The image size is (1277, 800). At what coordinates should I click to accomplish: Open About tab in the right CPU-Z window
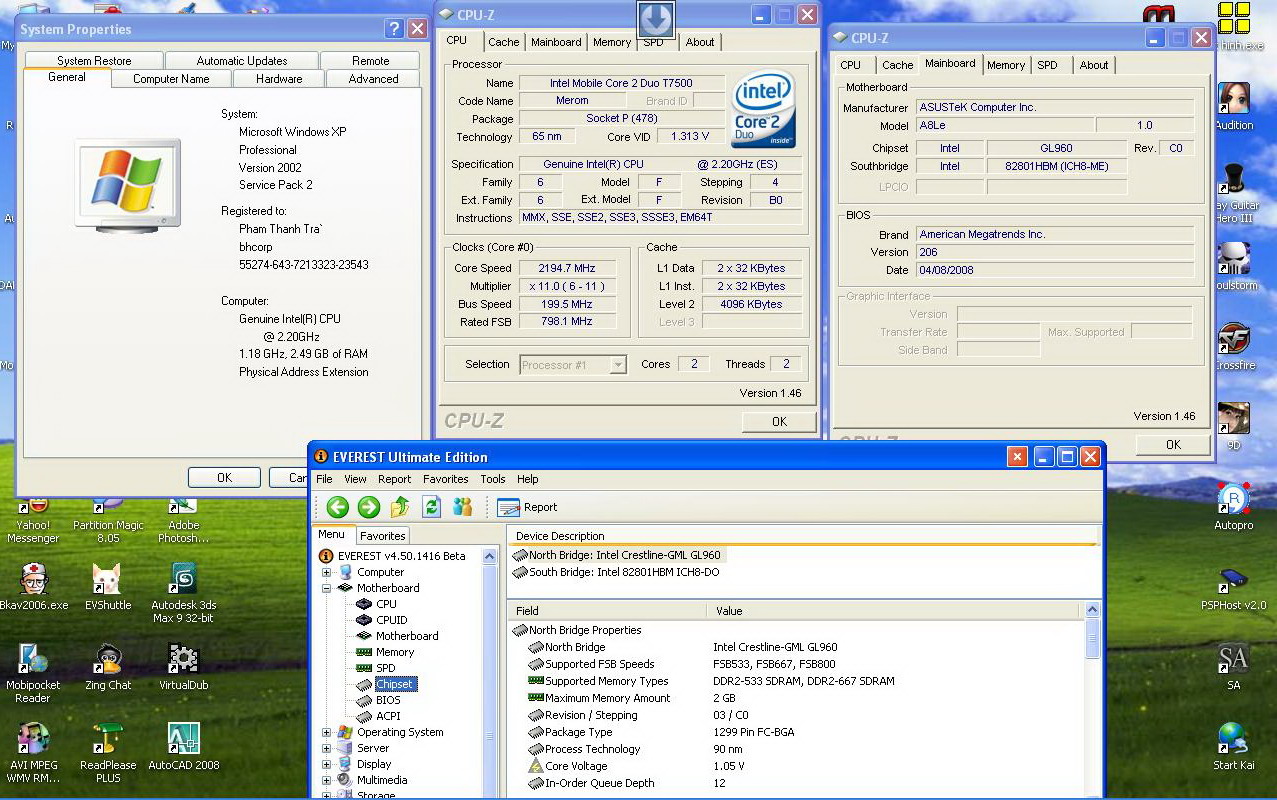point(1094,65)
